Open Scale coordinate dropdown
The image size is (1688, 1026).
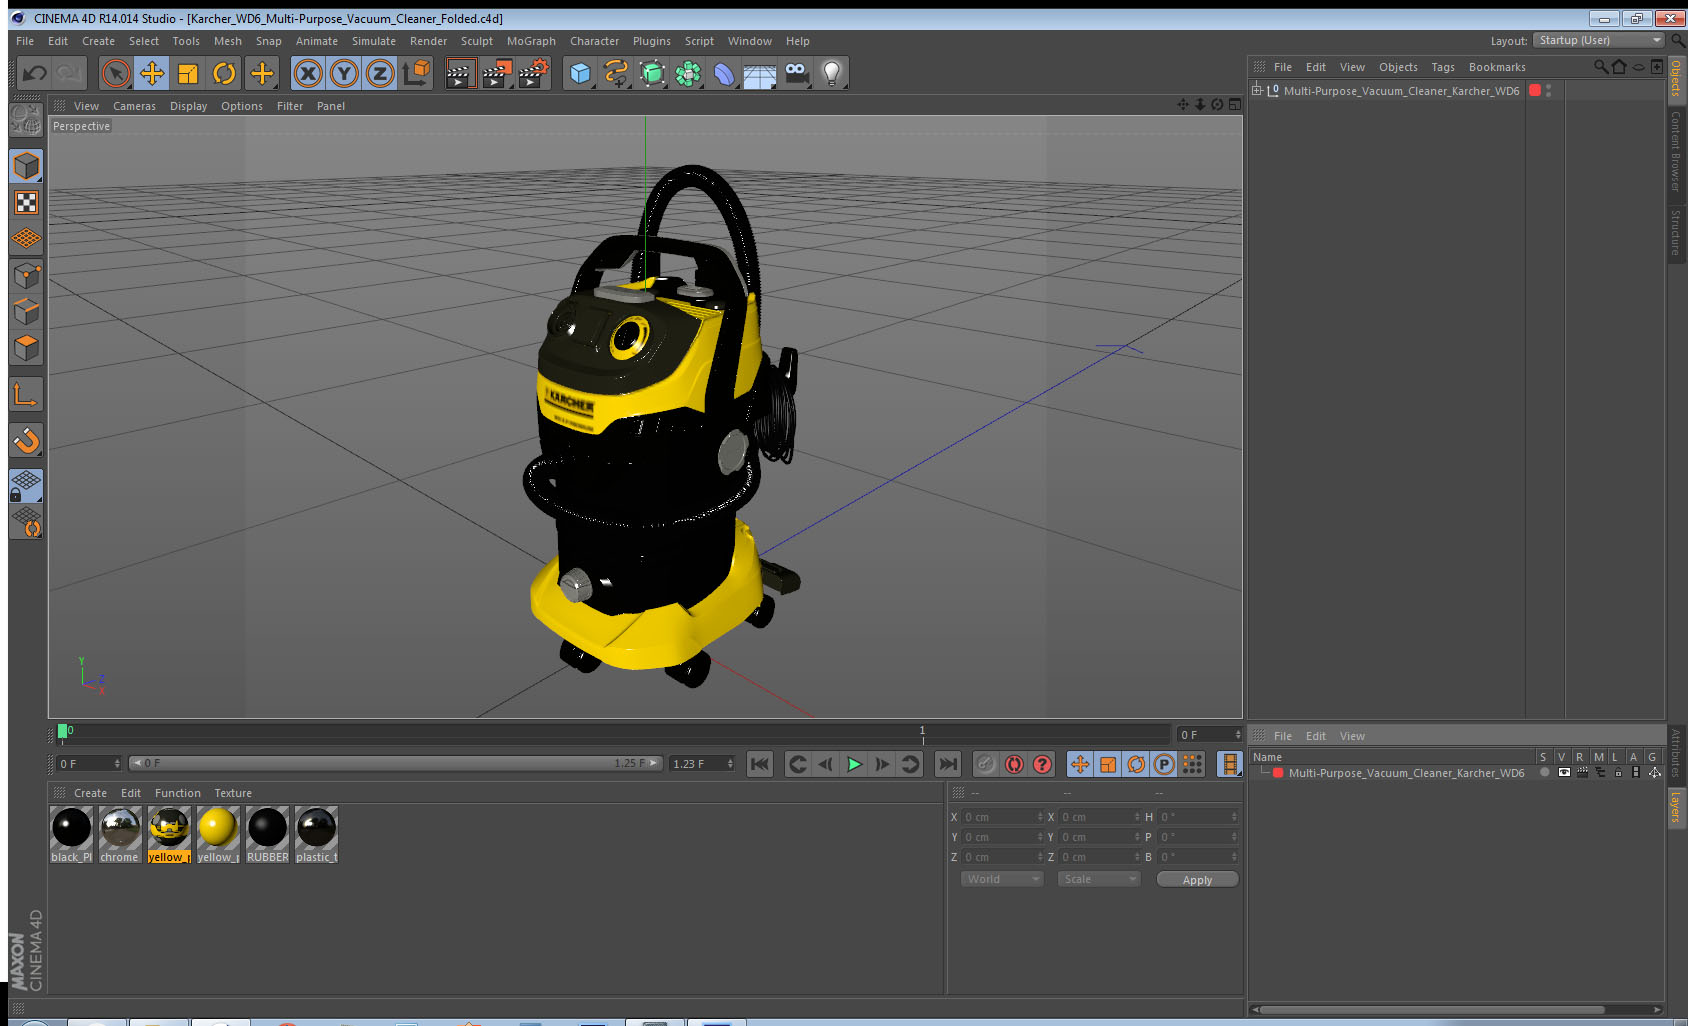(1098, 879)
